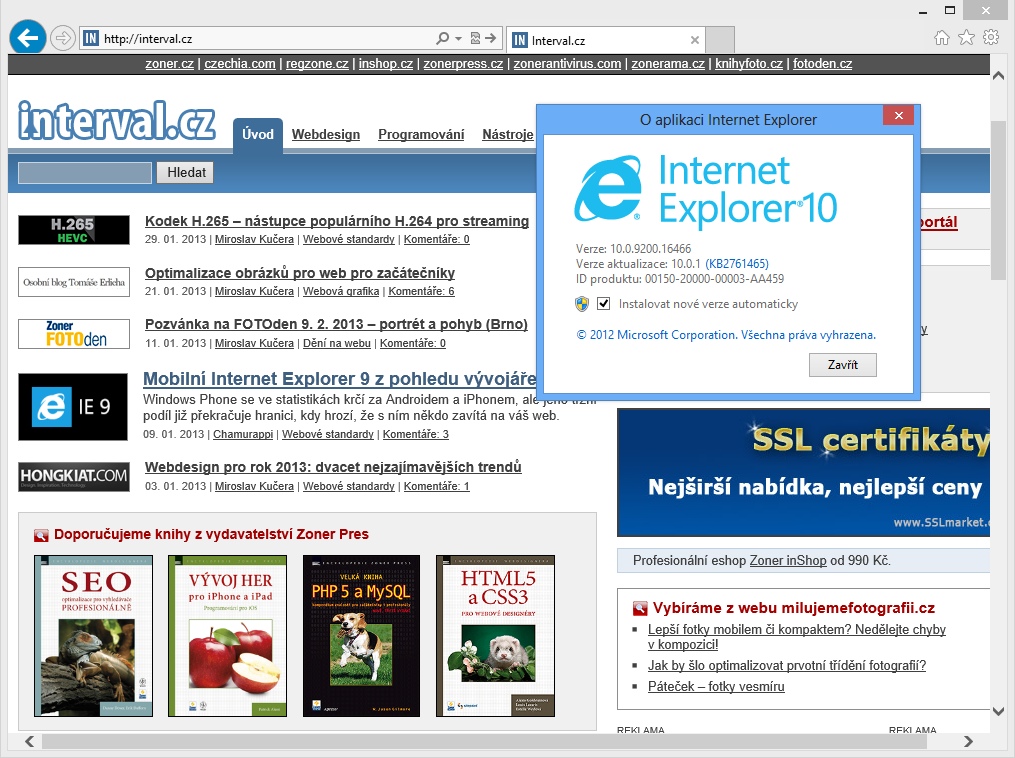Screen dimensions: 1015x758
Task: Open the KB2761465 update link
Action: [x=737, y=263]
